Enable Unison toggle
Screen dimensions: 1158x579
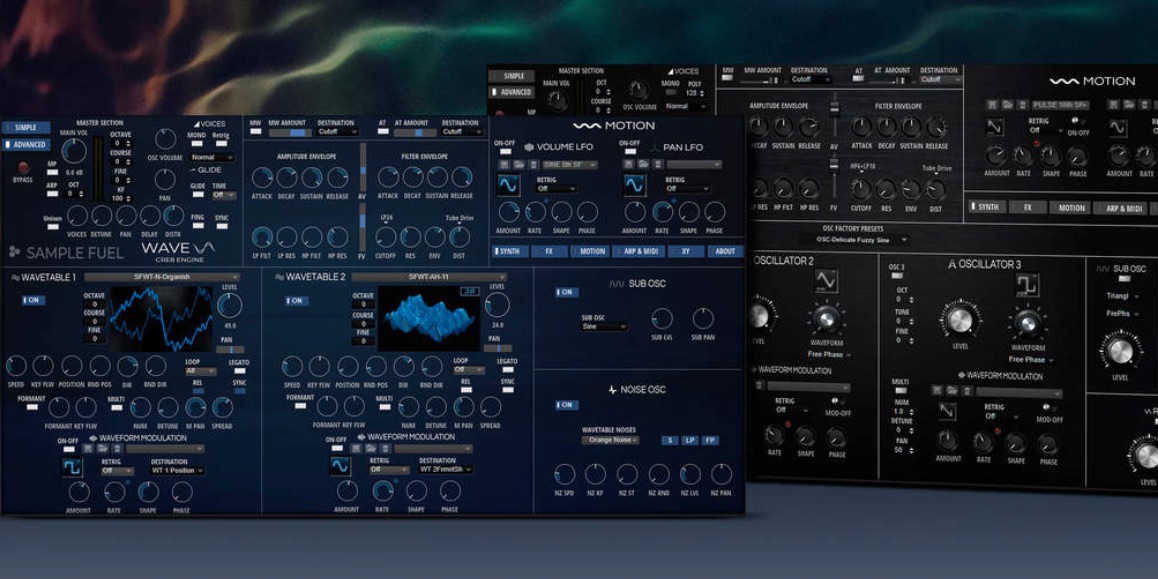click(52, 227)
